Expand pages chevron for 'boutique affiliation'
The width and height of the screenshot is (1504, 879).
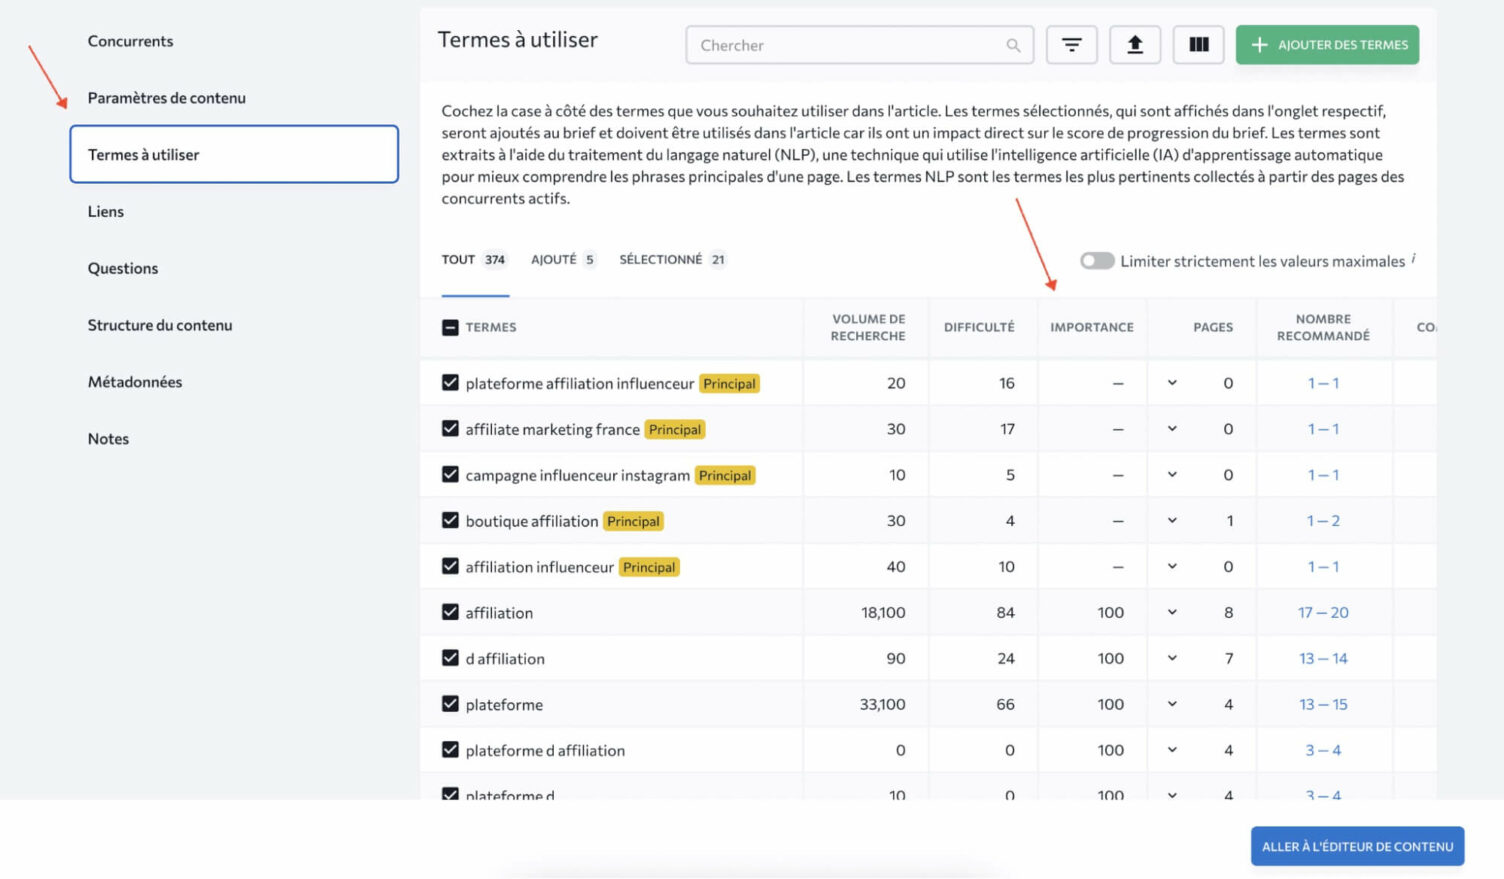[x=1172, y=521]
